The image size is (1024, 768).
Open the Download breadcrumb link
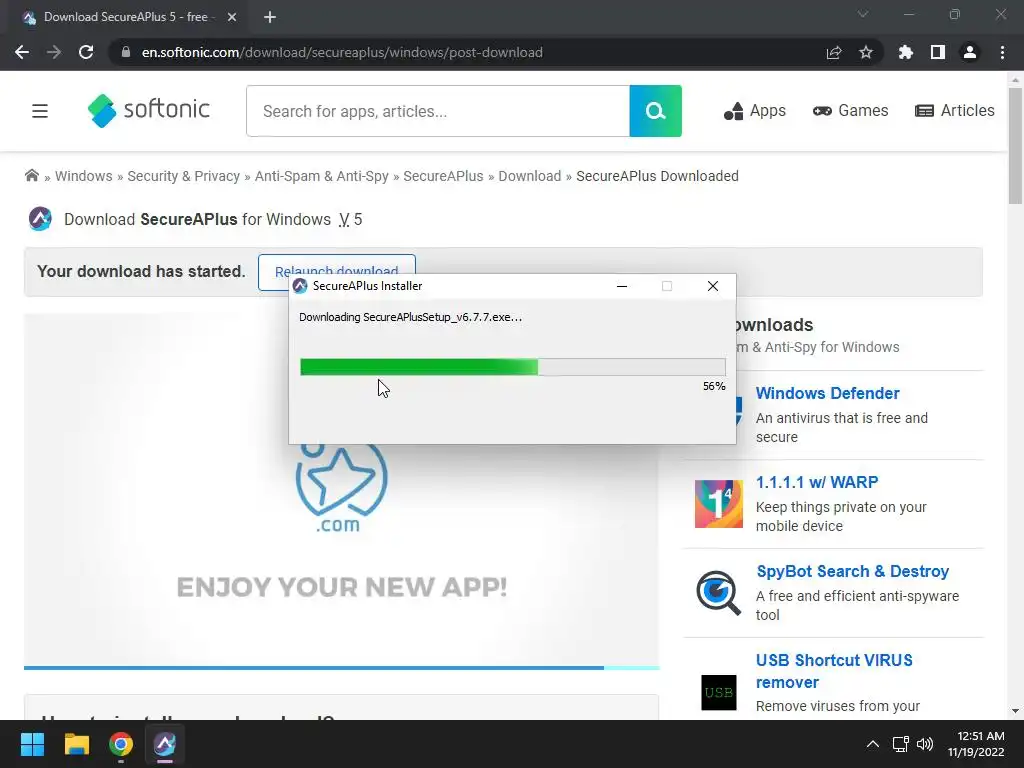coord(530,176)
